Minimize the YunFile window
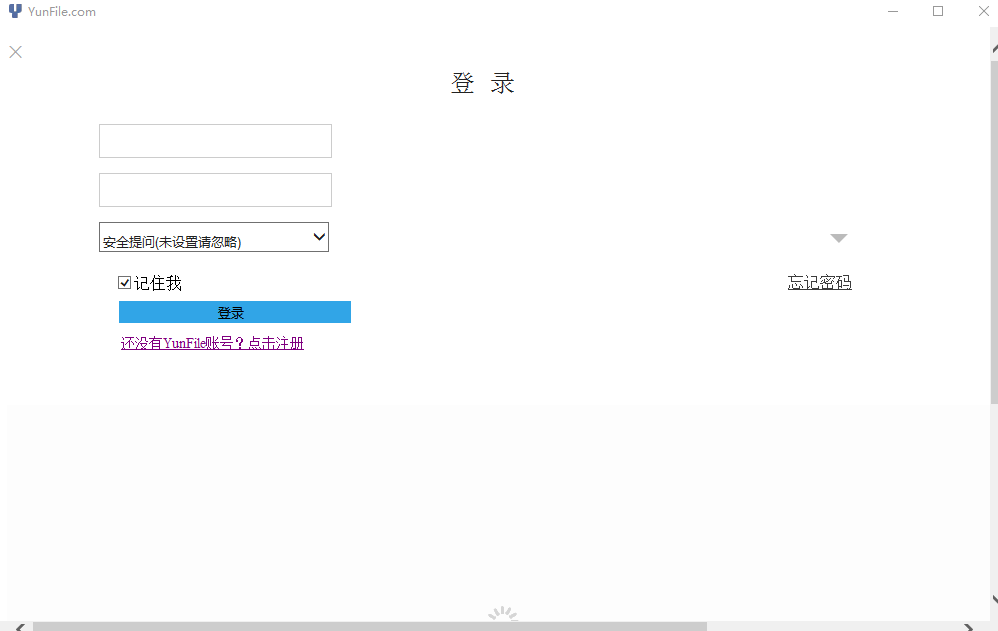This screenshot has width=998, height=631. point(893,11)
